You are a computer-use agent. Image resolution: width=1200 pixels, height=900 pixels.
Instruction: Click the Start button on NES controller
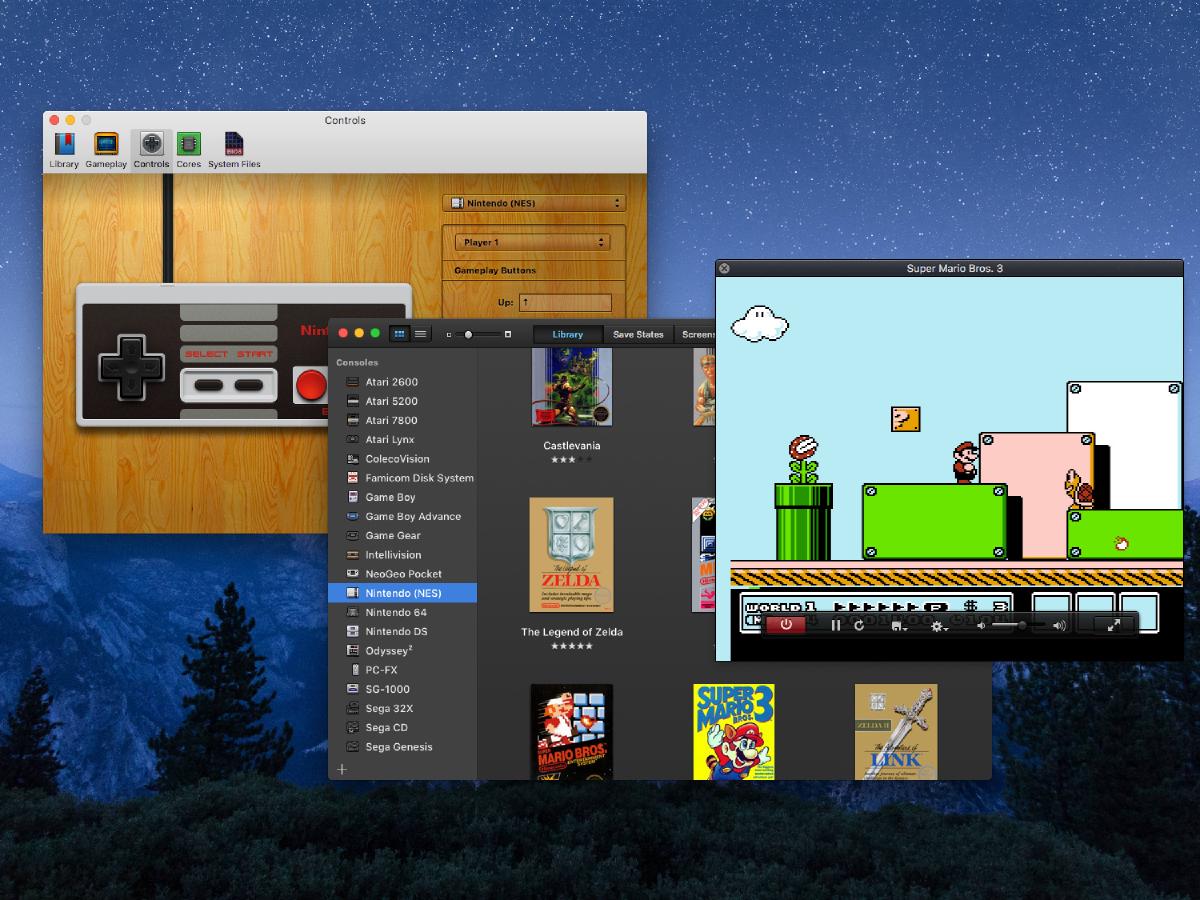coord(247,385)
